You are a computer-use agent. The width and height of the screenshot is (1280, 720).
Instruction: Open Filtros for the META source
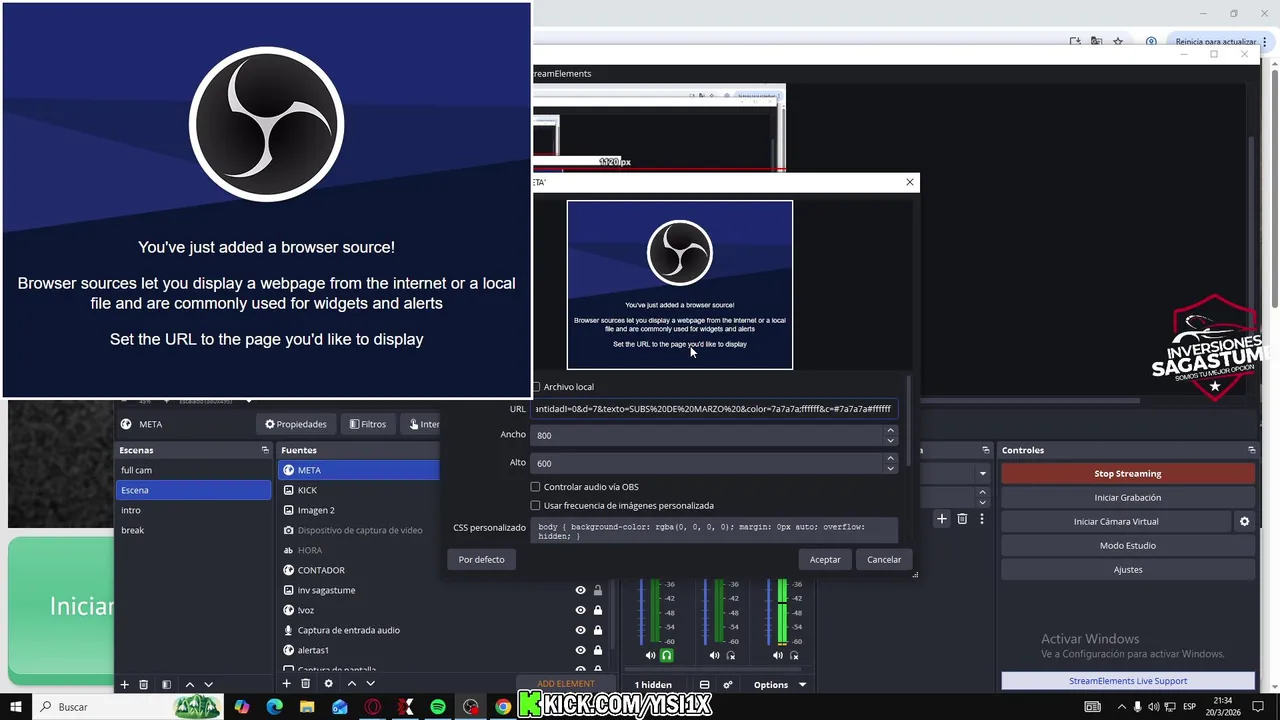[368, 424]
